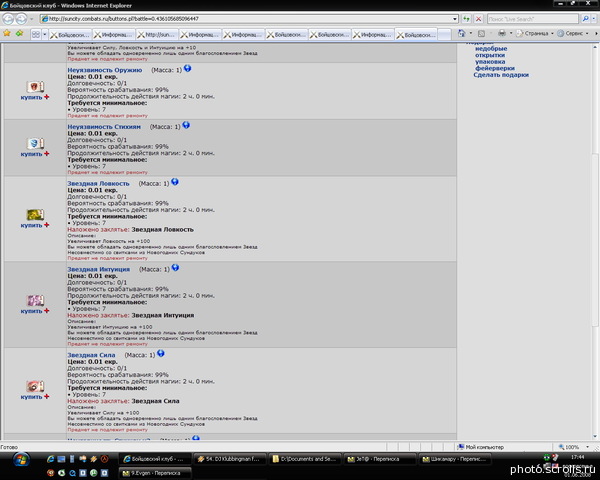Open the Звездная Сила item title
The image size is (600, 480).
(91, 355)
